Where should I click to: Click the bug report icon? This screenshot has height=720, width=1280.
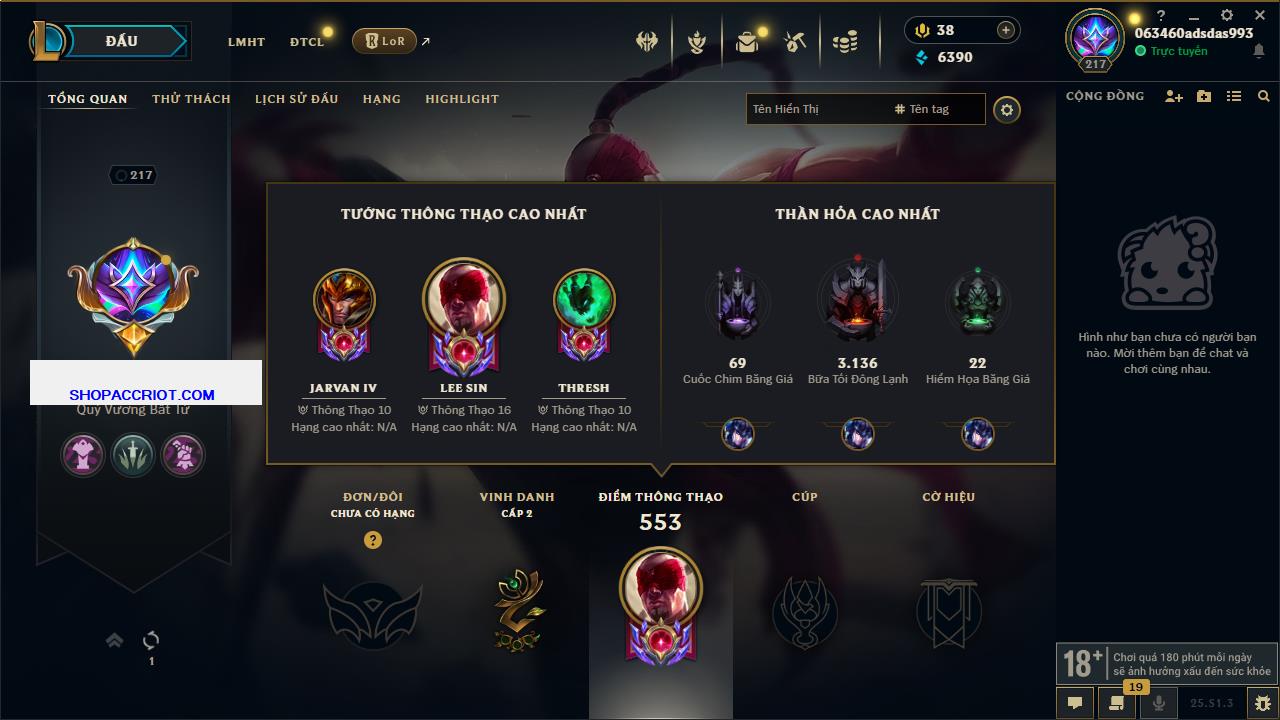click(x=1262, y=703)
